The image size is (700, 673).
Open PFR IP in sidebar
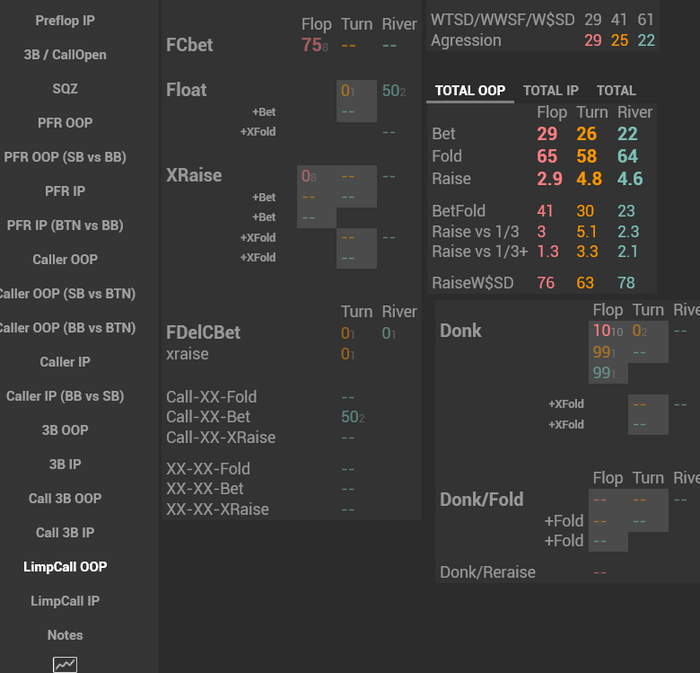coord(65,191)
